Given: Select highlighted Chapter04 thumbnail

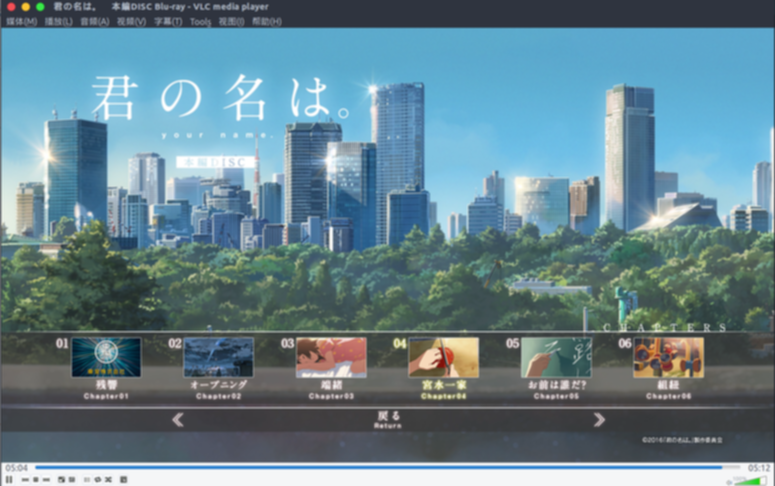Looking at the screenshot, I should tap(443, 357).
